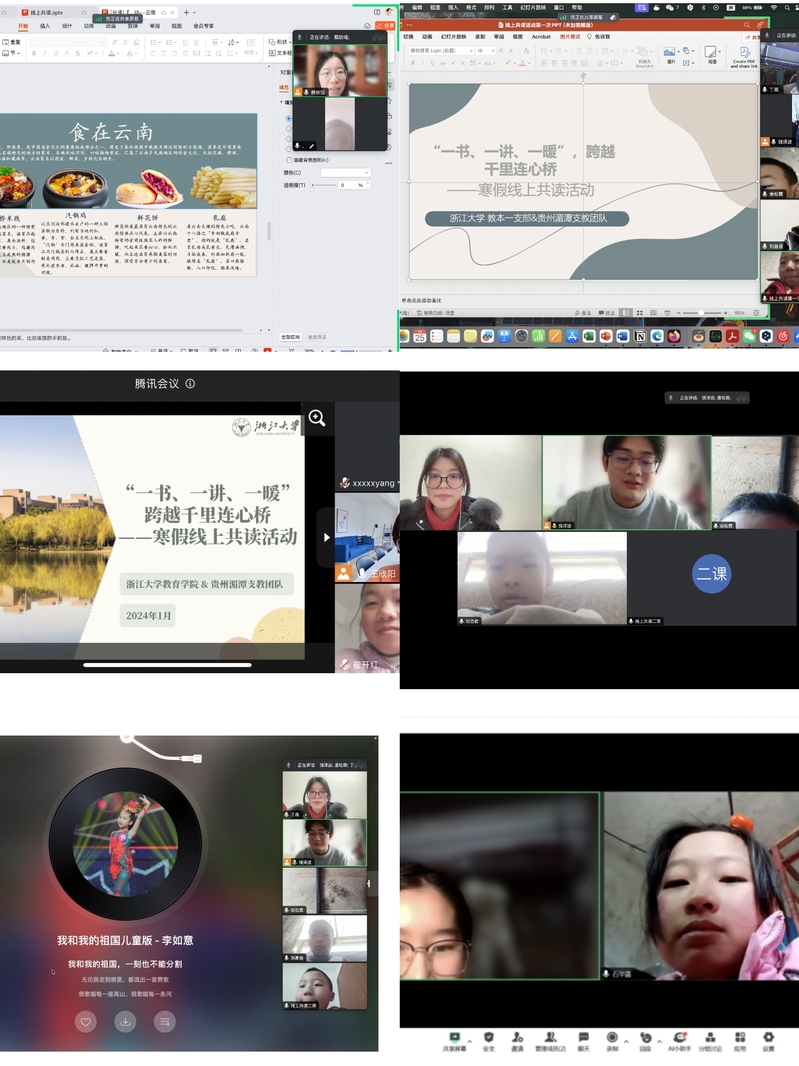Open the 颜色(C) color dropdown
Viewport: 799px width, 1066px height.
pyautogui.click(x=344, y=173)
